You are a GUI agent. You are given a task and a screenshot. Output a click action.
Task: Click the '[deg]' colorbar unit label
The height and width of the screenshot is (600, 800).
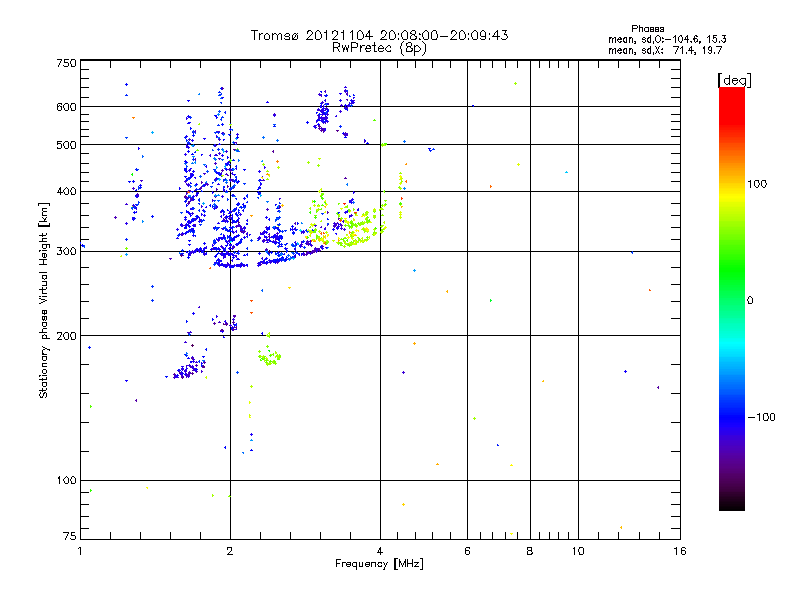point(734,80)
